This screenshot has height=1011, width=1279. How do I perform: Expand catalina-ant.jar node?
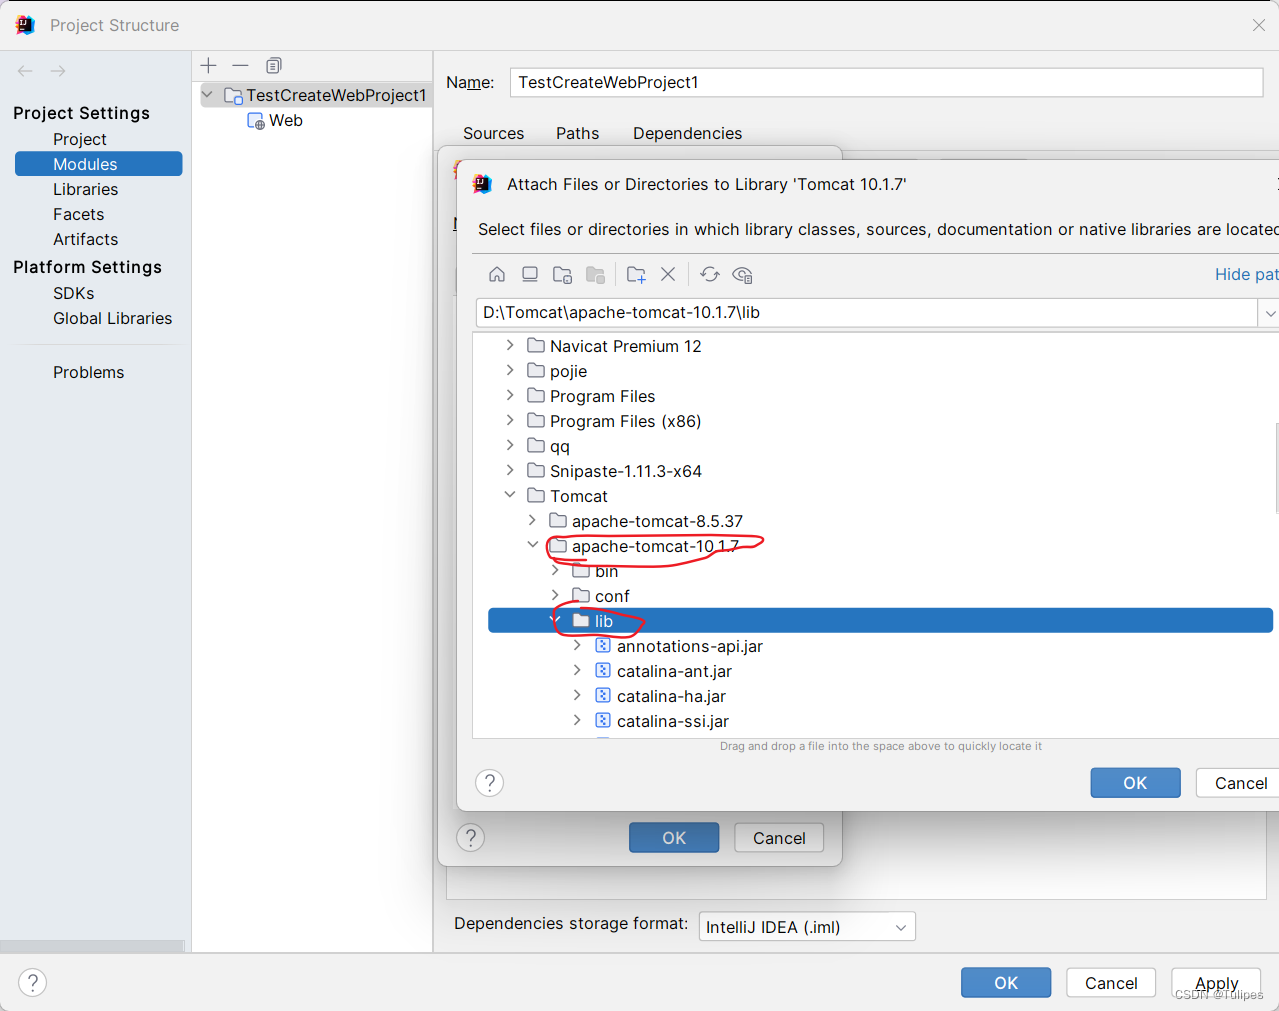pyautogui.click(x=577, y=671)
